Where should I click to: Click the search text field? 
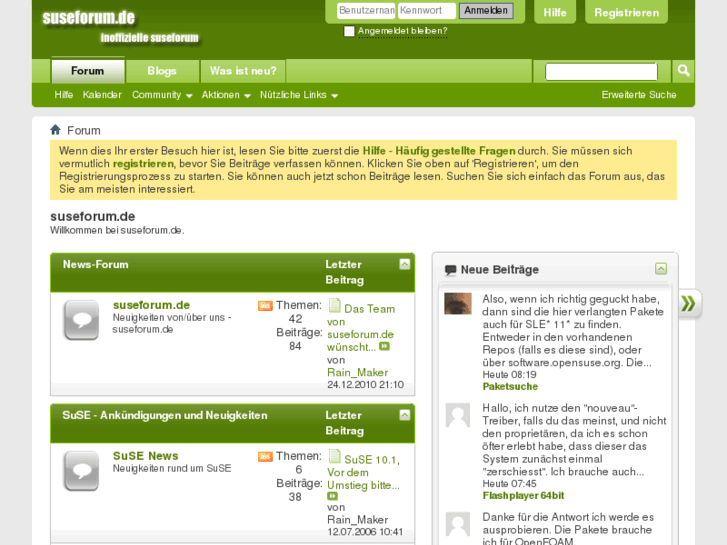(601, 71)
